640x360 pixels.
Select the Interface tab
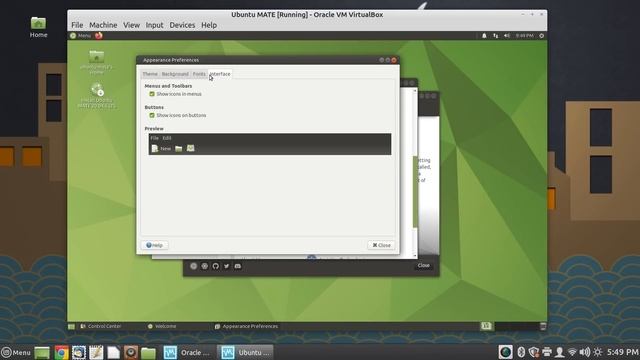220,74
